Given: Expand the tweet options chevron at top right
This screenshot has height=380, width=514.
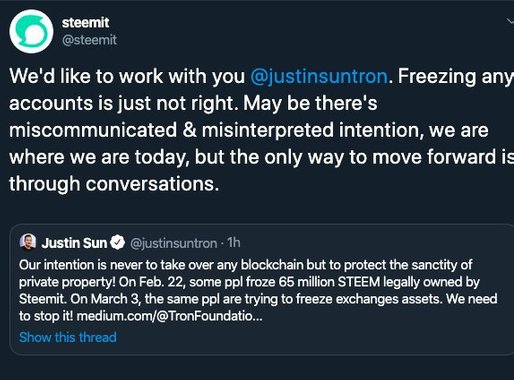Looking at the screenshot, I should tap(510, 22).
